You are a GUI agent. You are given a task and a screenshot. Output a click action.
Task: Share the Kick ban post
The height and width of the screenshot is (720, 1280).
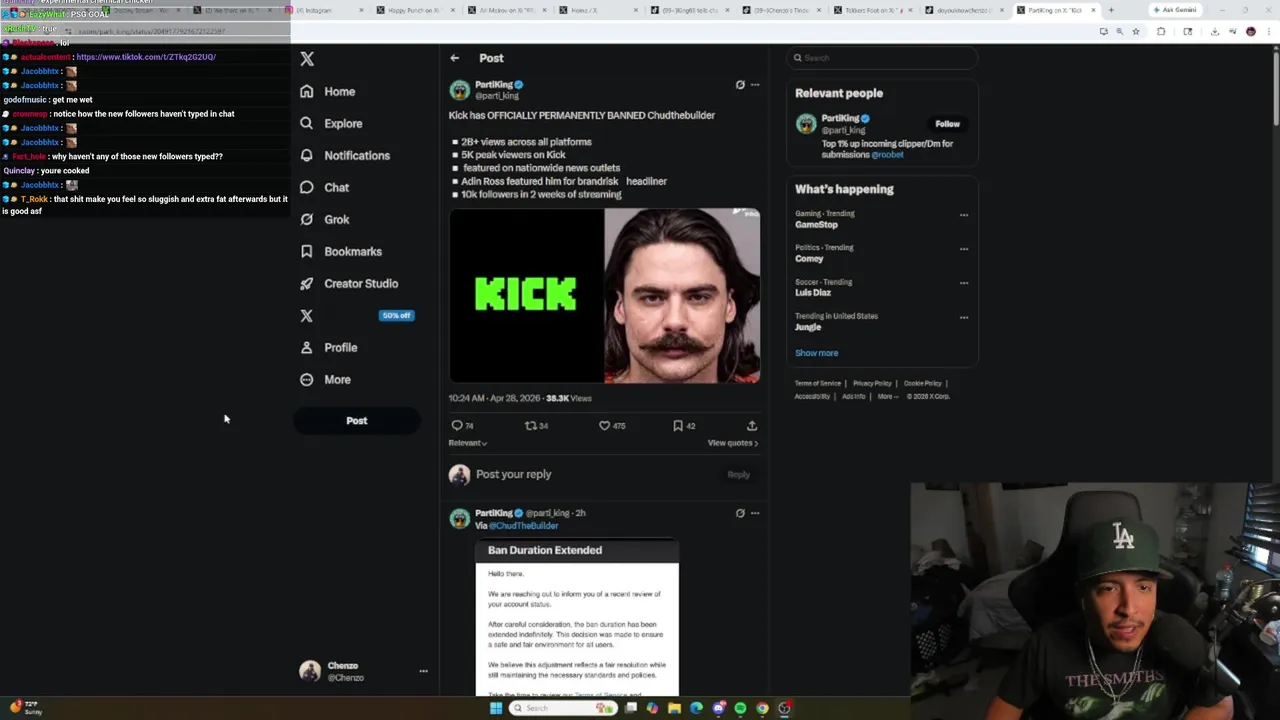tap(752, 425)
